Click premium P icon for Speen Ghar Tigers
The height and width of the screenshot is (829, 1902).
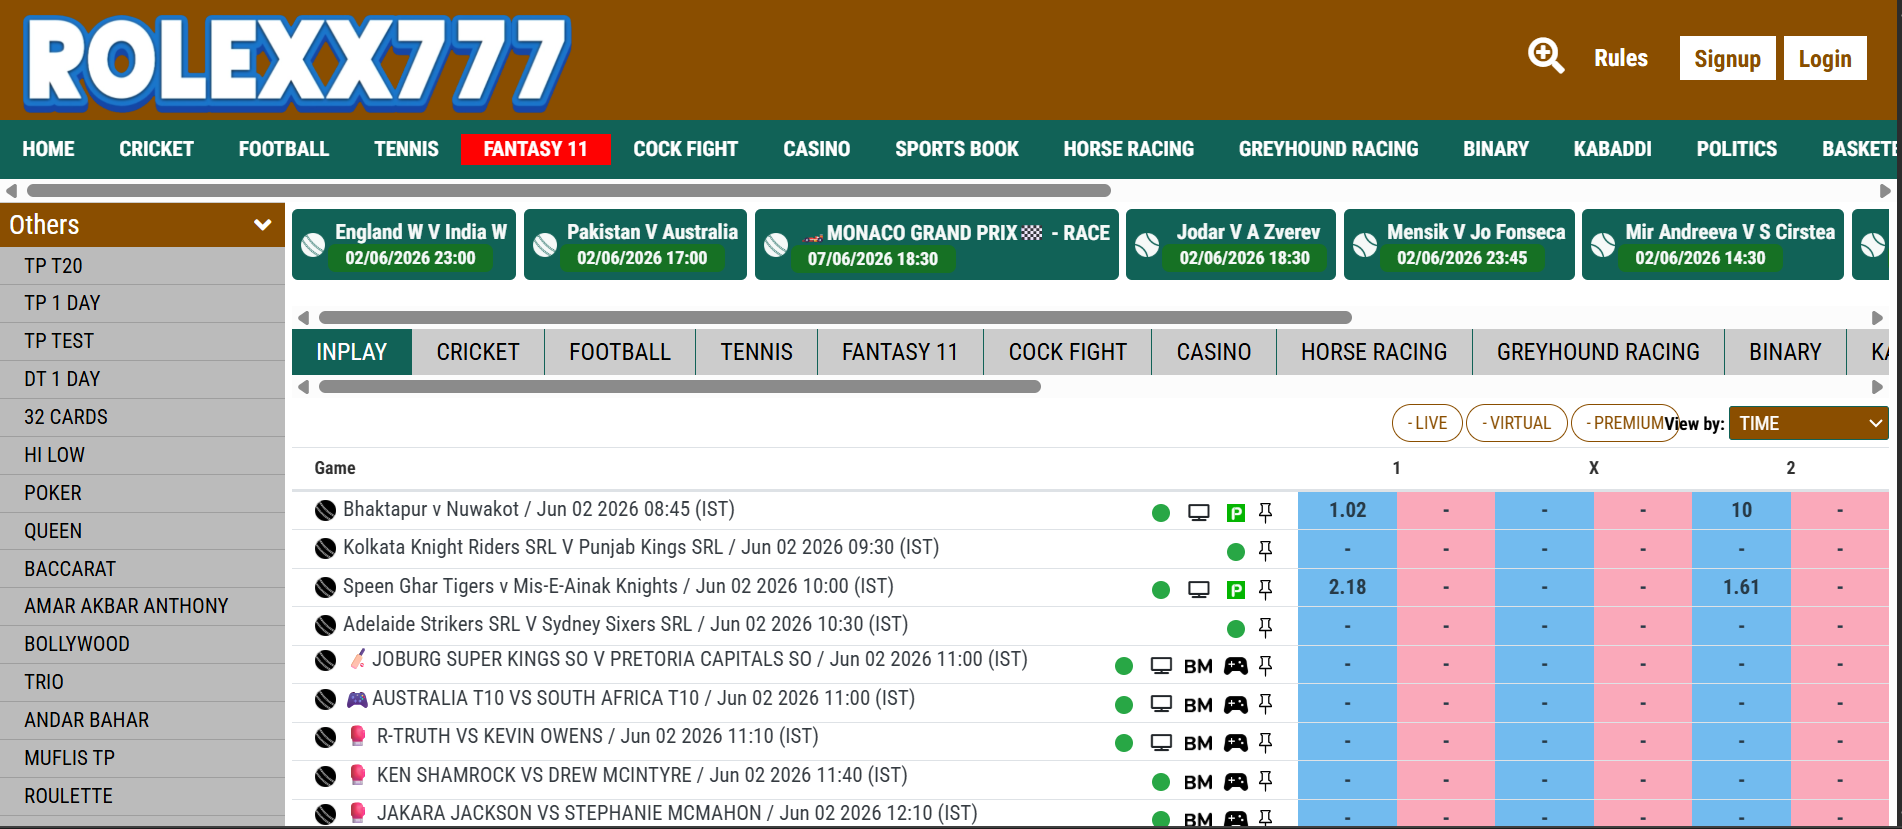1236,590
